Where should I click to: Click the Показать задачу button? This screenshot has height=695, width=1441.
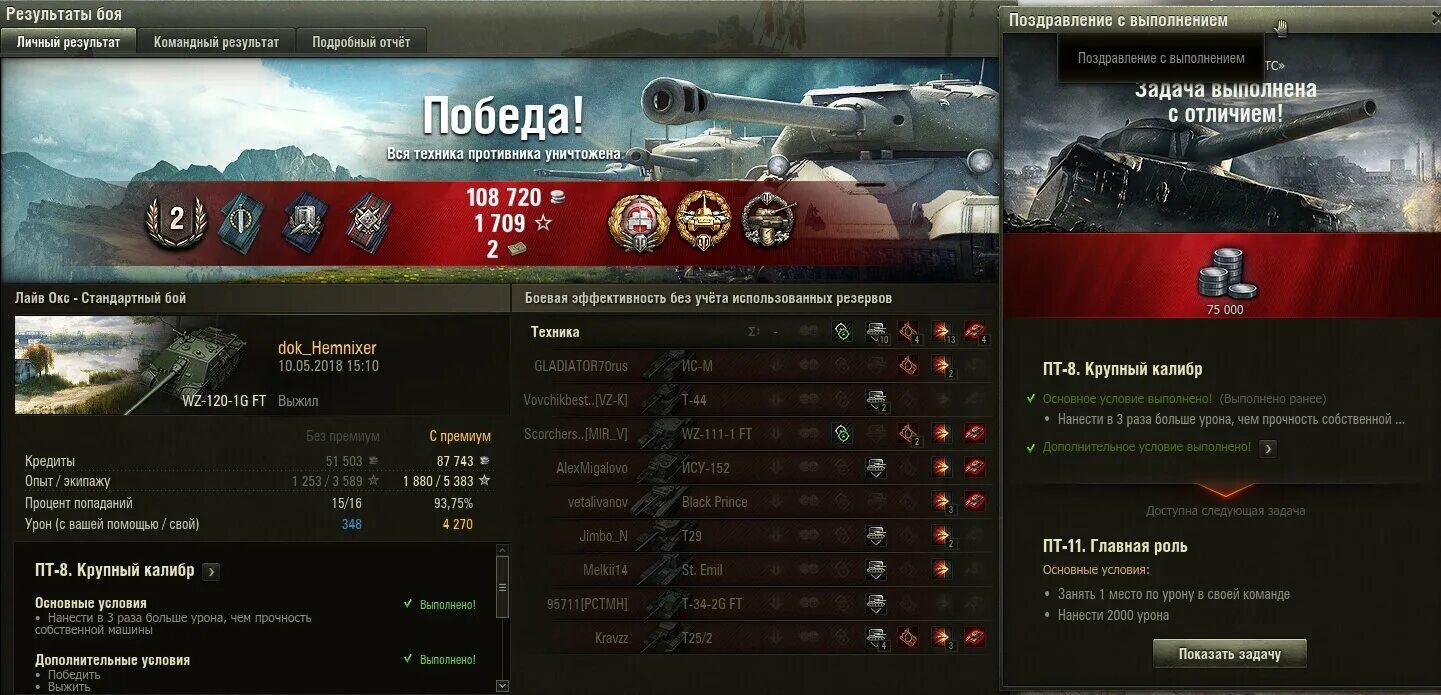coord(1229,654)
